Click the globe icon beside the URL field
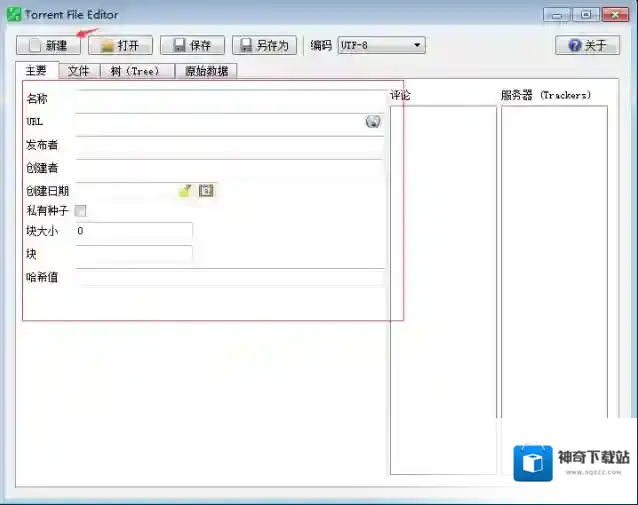The image size is (638, 505). [373, 122]
